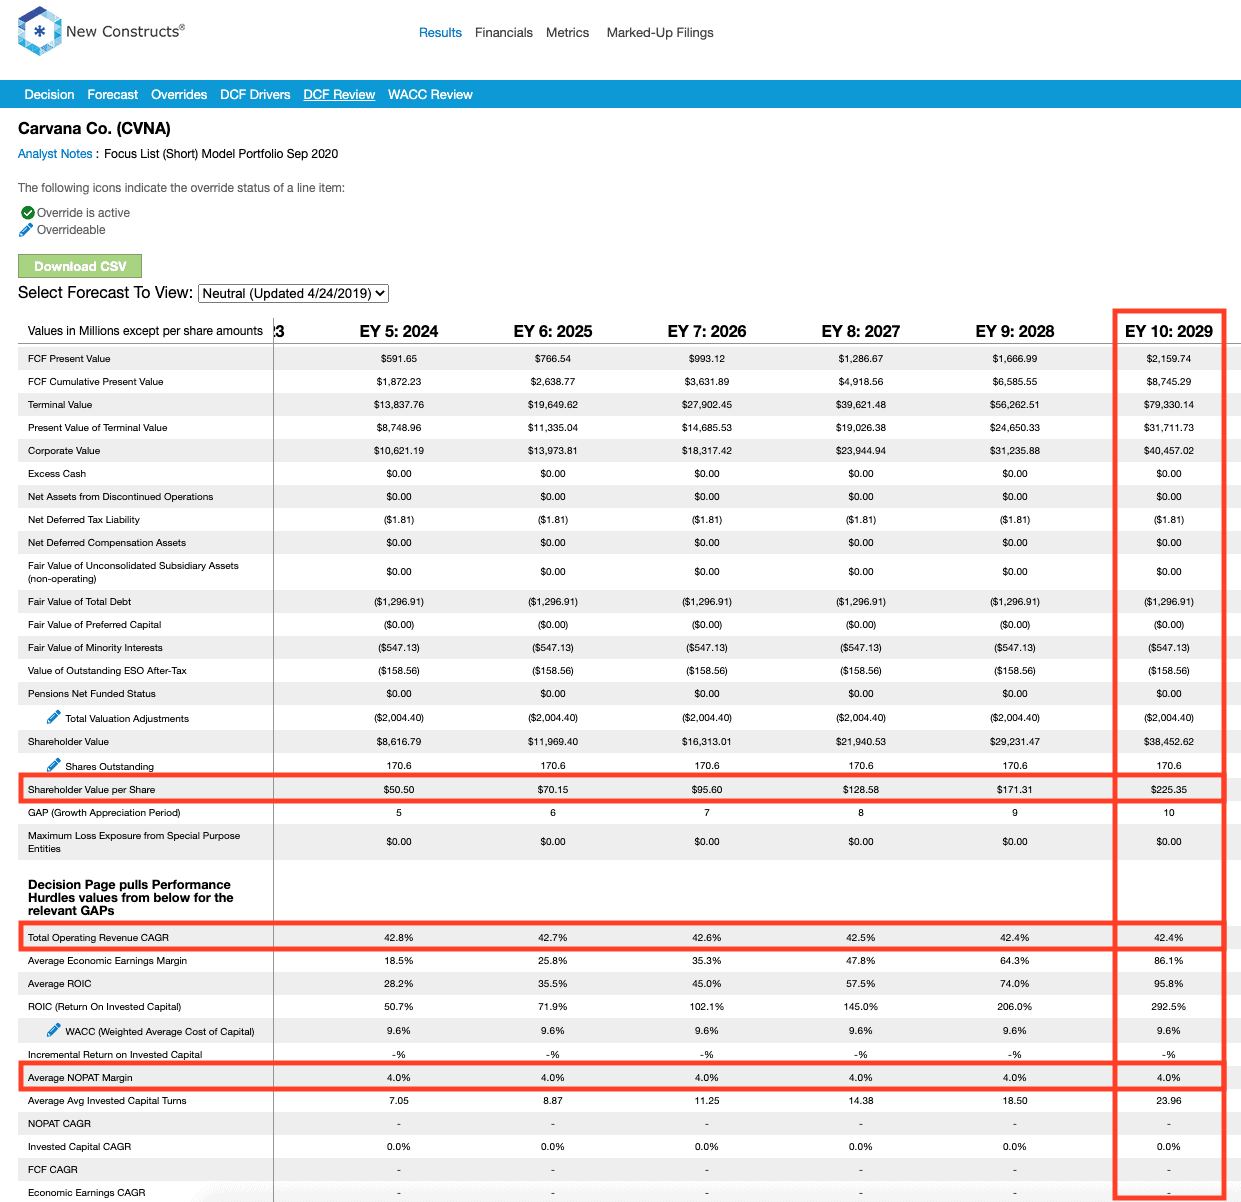The height and width of the screenshot is (1202, 1241).
Task: Click the EY 6: 2025 column header
Action: pyautogui.click(x=553, y=331)
